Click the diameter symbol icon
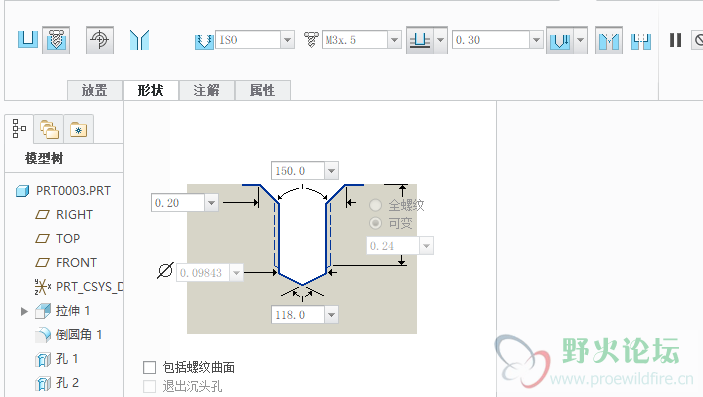Screen dimensions: 703x397 click(x=165, y=270)
